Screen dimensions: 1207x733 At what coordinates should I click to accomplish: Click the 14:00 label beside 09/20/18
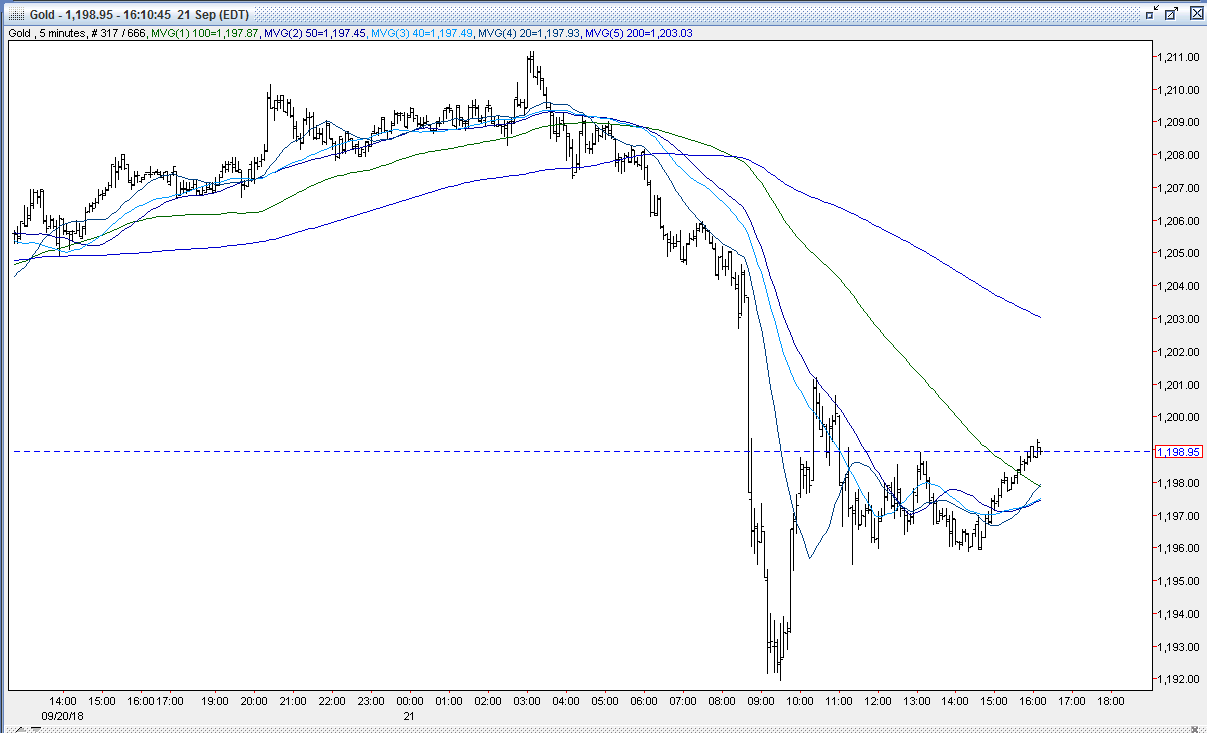tap(63, 702)
